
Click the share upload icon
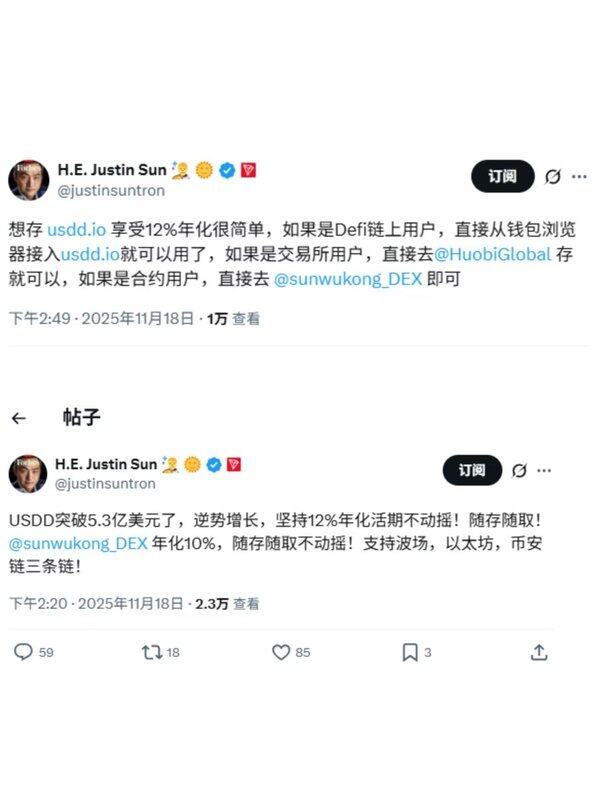[x=539, y=652]
